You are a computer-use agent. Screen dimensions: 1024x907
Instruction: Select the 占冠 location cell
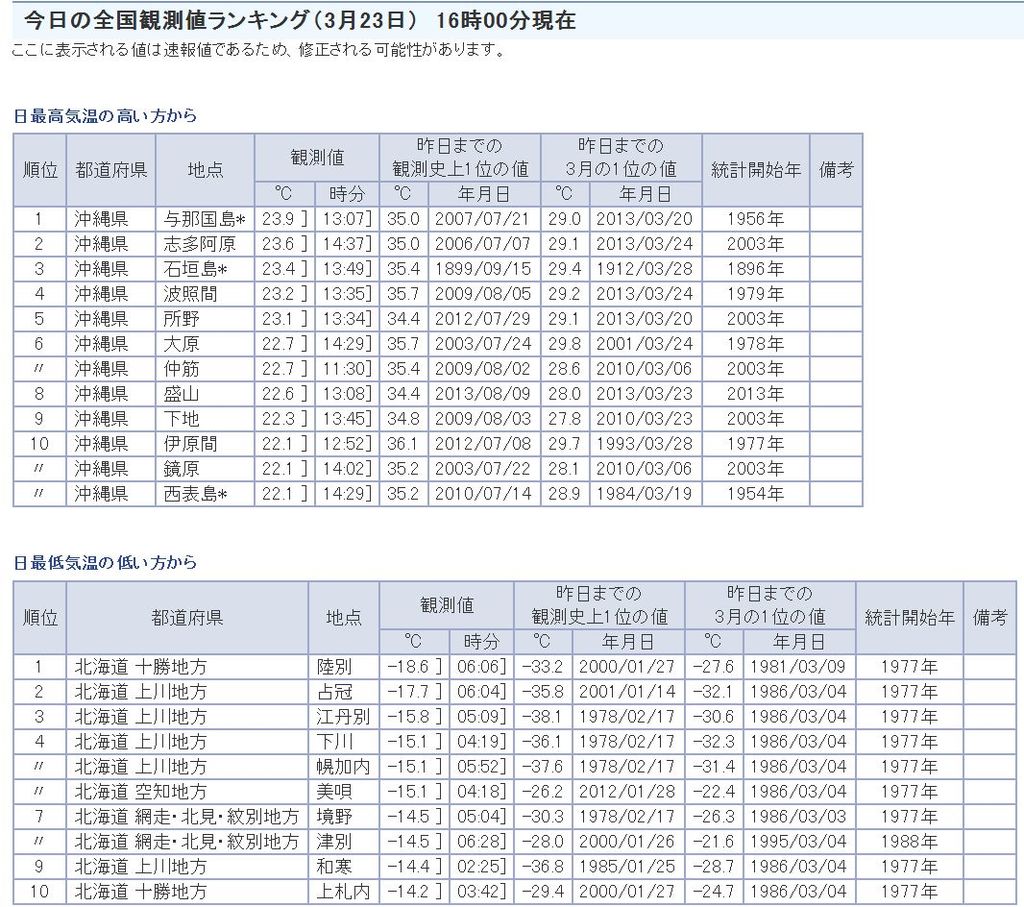click(334, 692)
